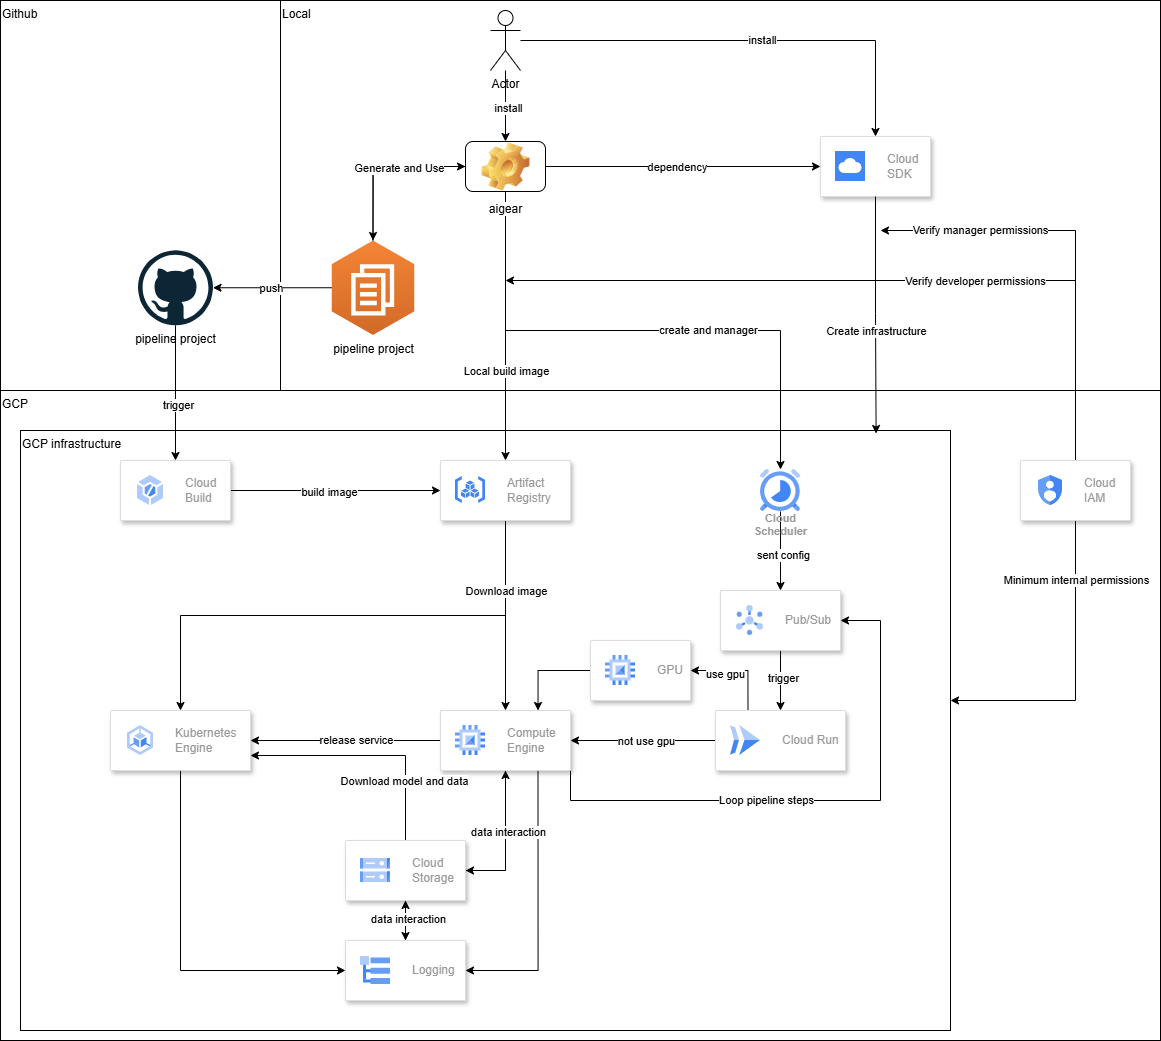Click pipeline project caption under GitHub logo
Viewport: 1161px width, 1041px height.
(x=175, y=339)
